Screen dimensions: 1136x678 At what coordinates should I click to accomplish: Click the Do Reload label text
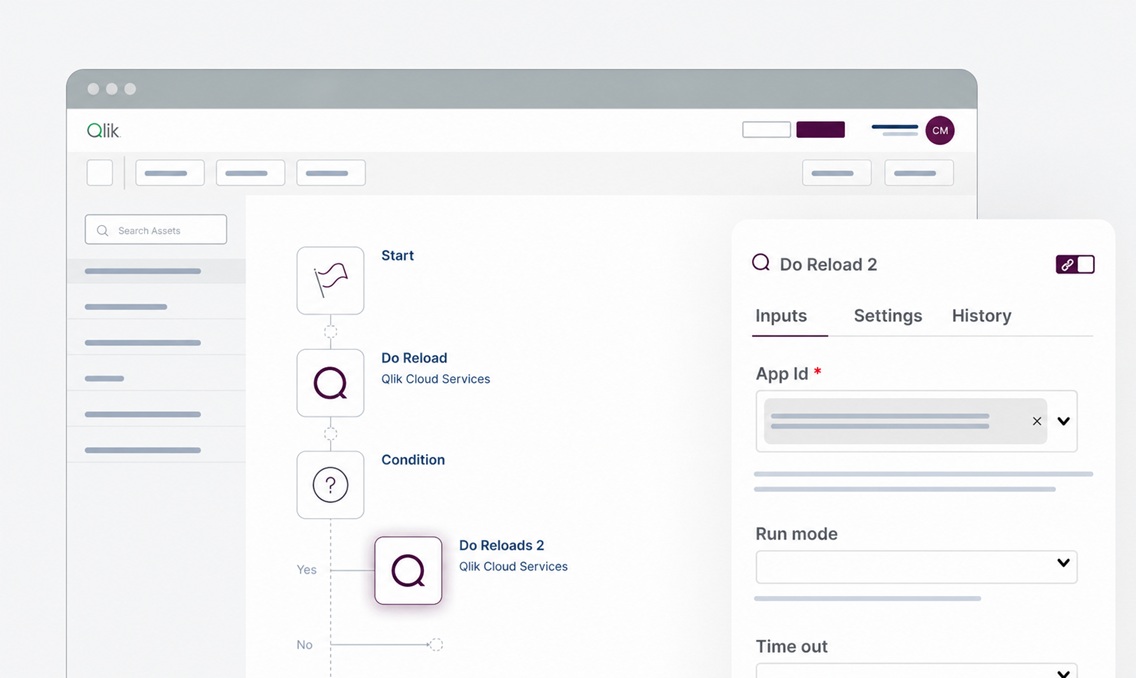pyautogui.click(x=414, y=358)
